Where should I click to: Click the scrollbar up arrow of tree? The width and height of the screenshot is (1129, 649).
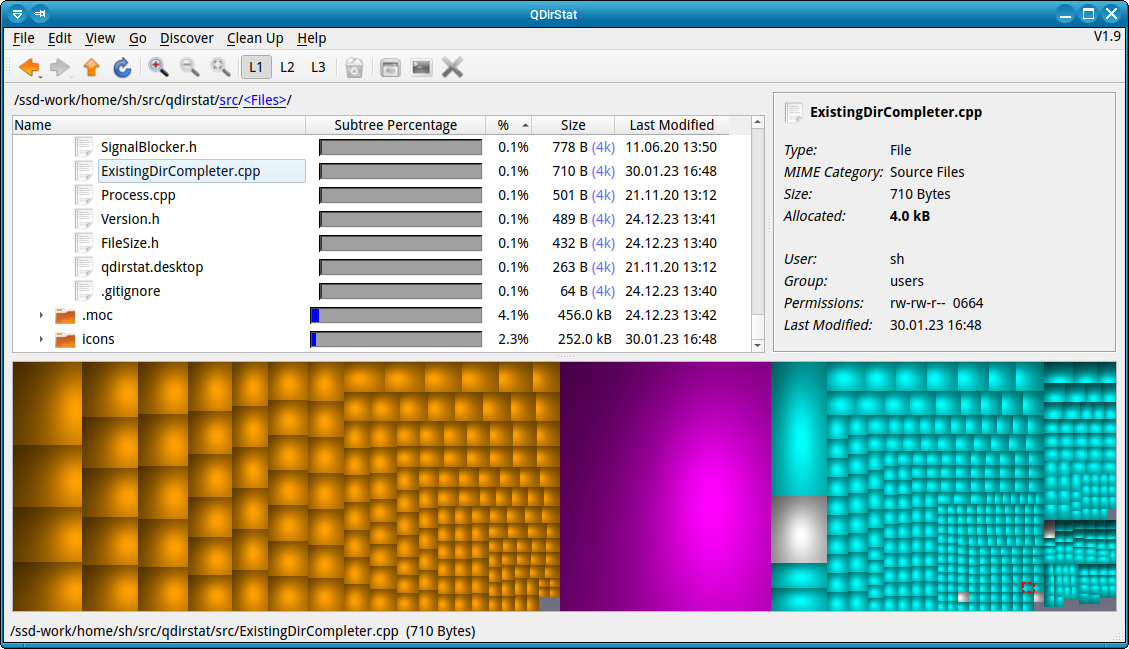pos(757,122)
